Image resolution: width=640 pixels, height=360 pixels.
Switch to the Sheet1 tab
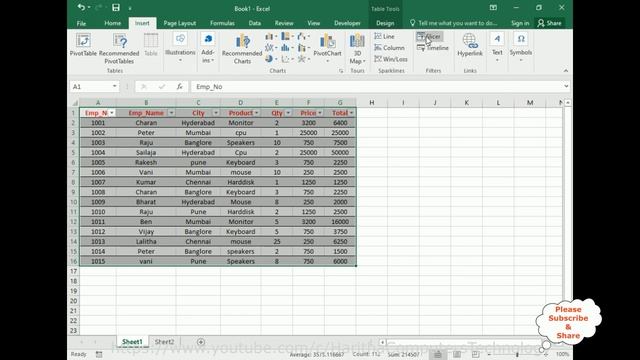click(132, 342)
